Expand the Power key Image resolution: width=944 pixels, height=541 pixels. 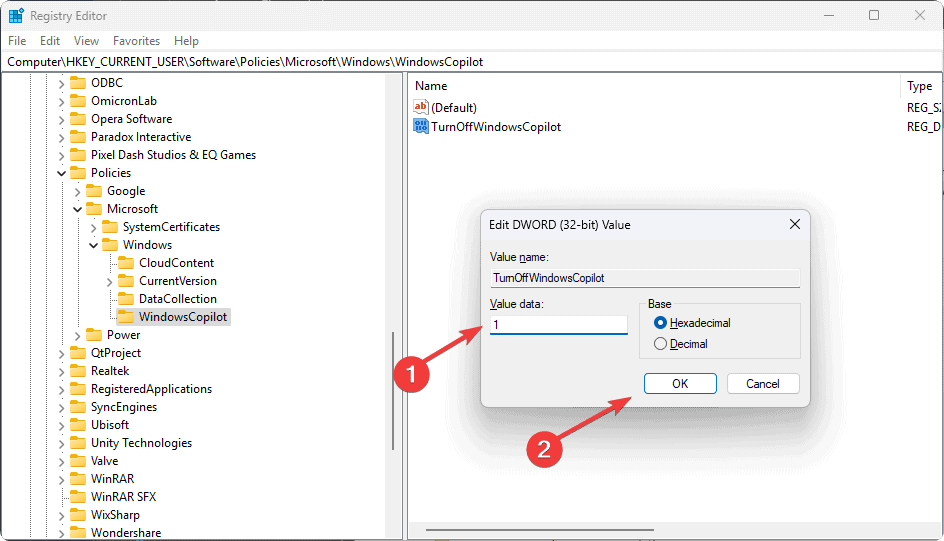[77, 336]
